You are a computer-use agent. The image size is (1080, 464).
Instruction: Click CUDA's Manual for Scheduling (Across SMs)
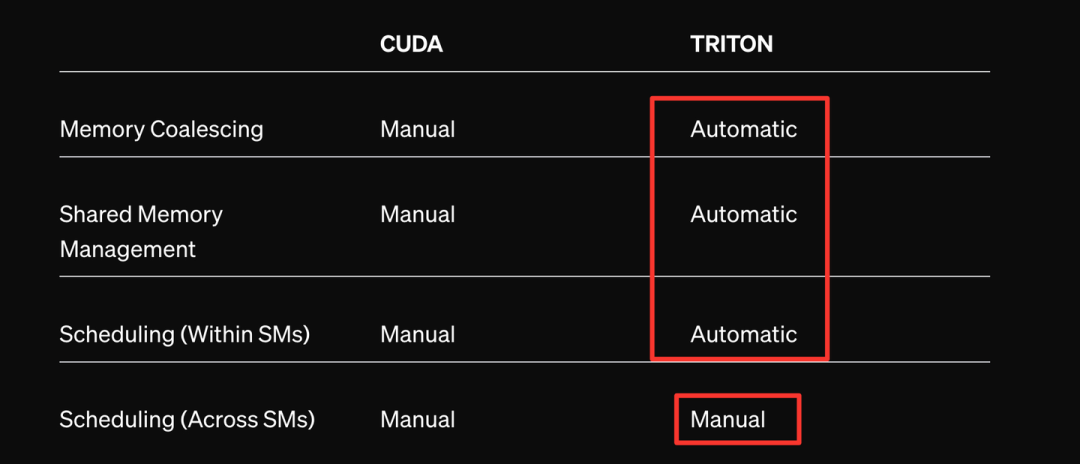pos(417,420)
